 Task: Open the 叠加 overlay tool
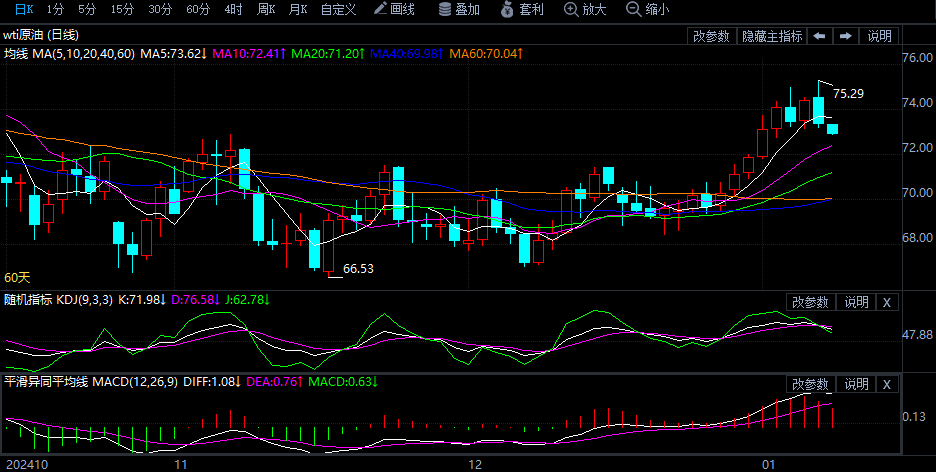pos(459,9)
